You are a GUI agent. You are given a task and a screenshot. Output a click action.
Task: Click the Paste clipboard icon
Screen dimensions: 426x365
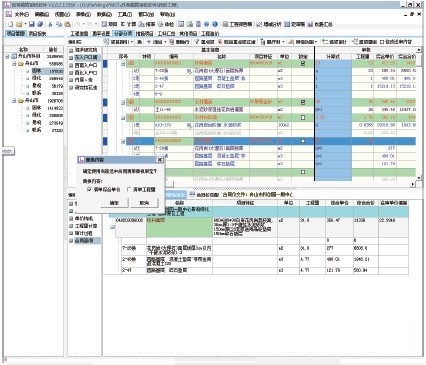pos(67,24)
